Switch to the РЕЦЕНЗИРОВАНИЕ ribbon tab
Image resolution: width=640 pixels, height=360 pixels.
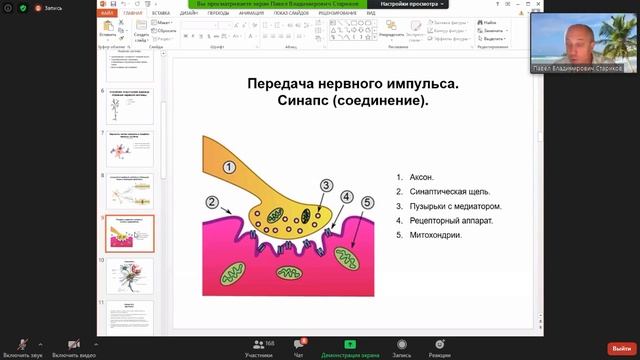point(338,13)
